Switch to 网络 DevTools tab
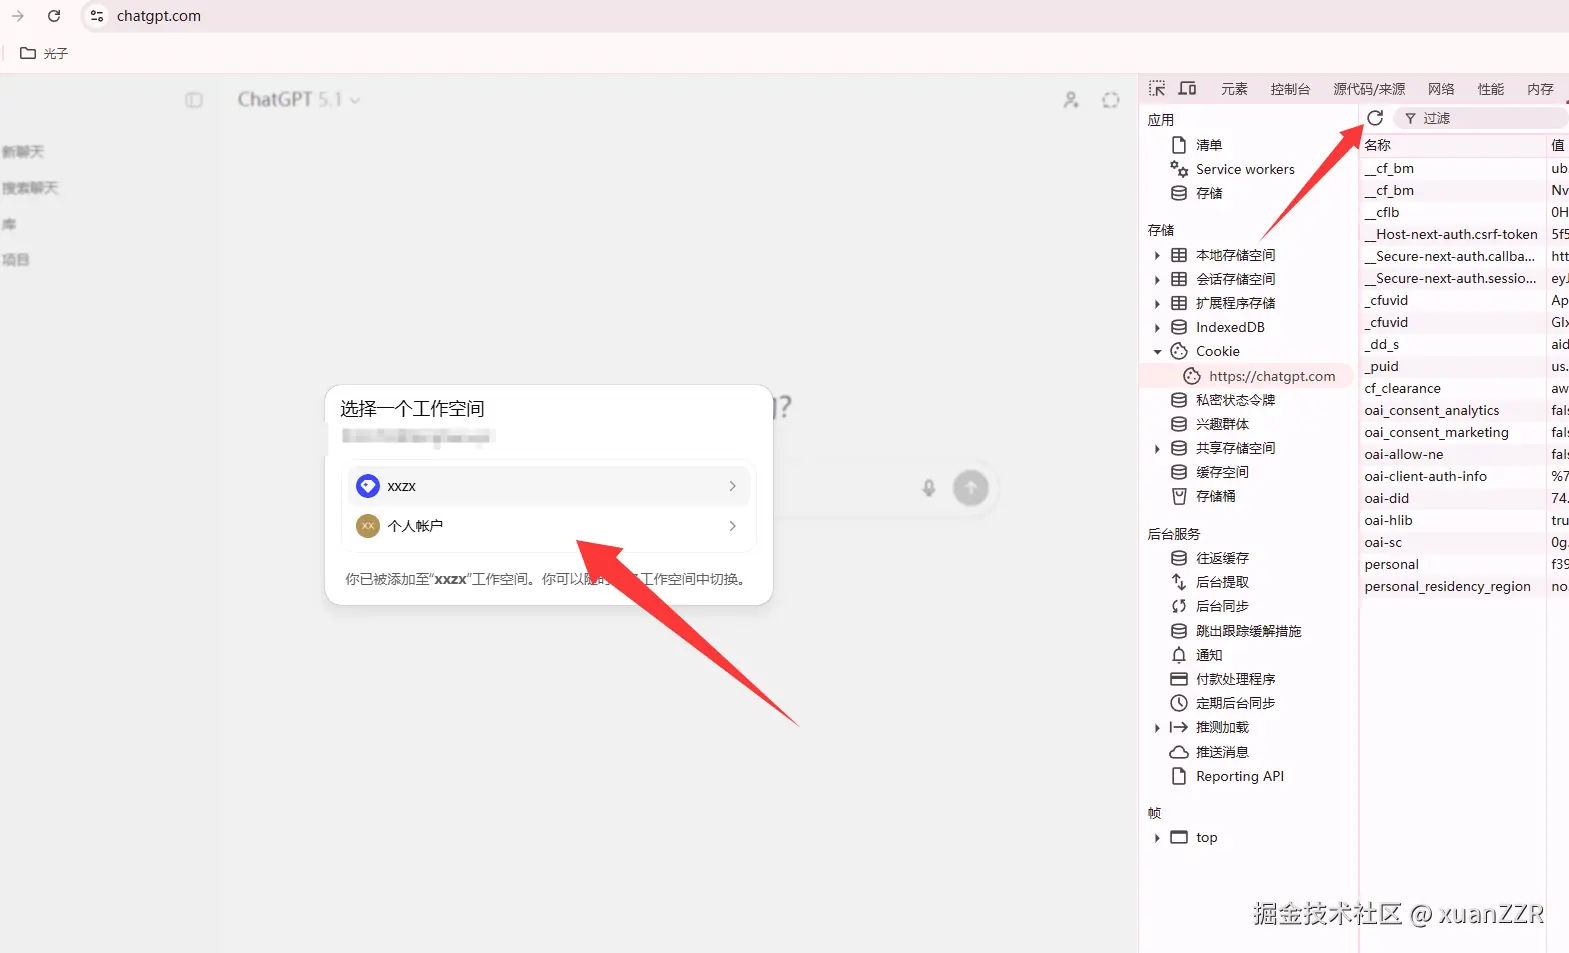This screenshot has width=1569, height=953. 1441,89
